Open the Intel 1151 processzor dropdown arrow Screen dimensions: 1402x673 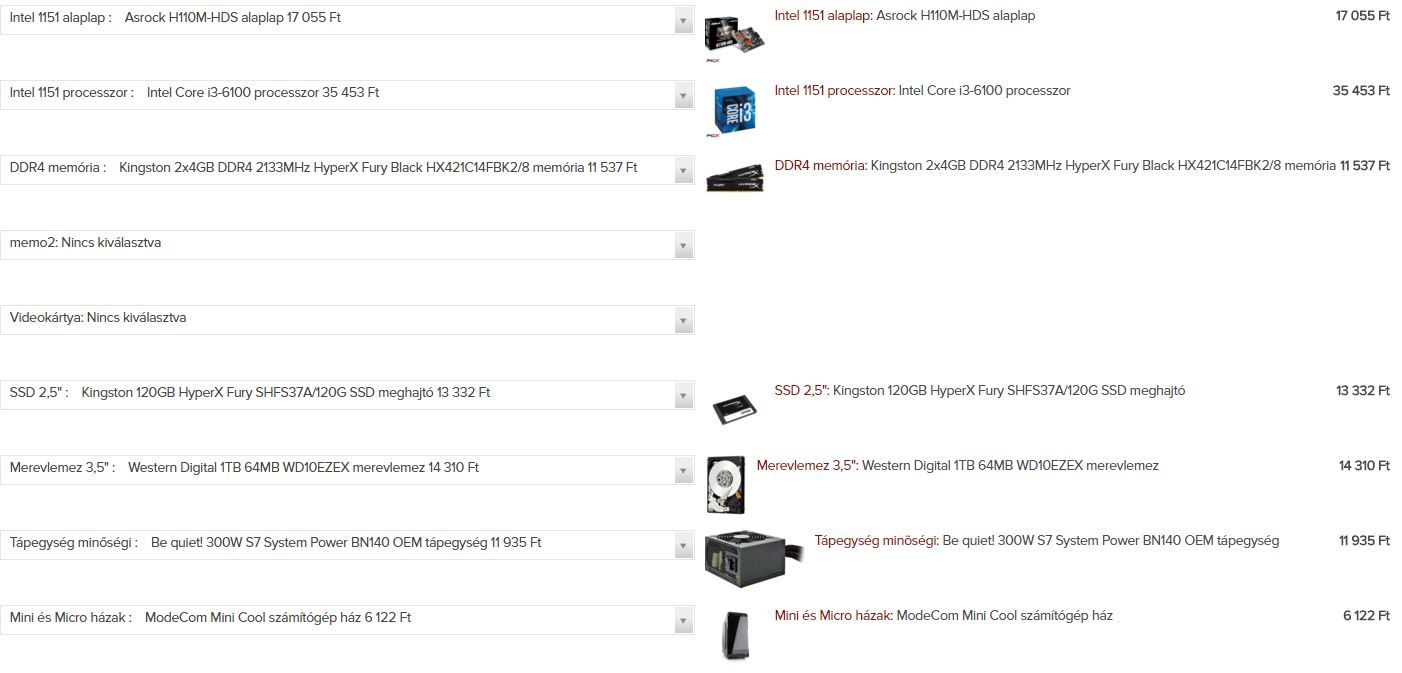pyautogui.click(x=683, y=96)
